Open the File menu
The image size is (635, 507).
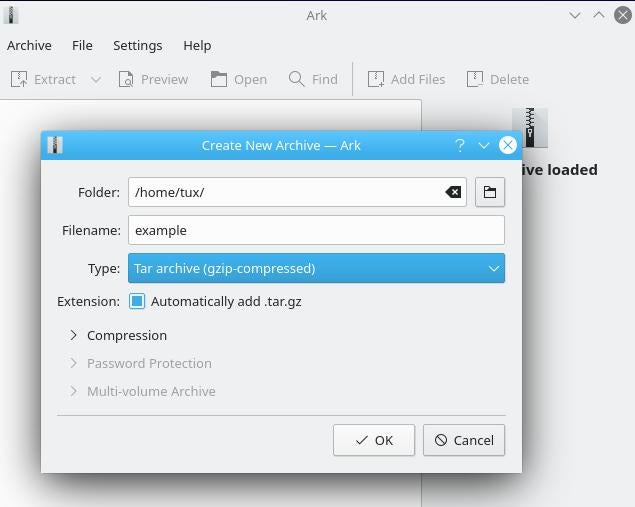[82, 45]
